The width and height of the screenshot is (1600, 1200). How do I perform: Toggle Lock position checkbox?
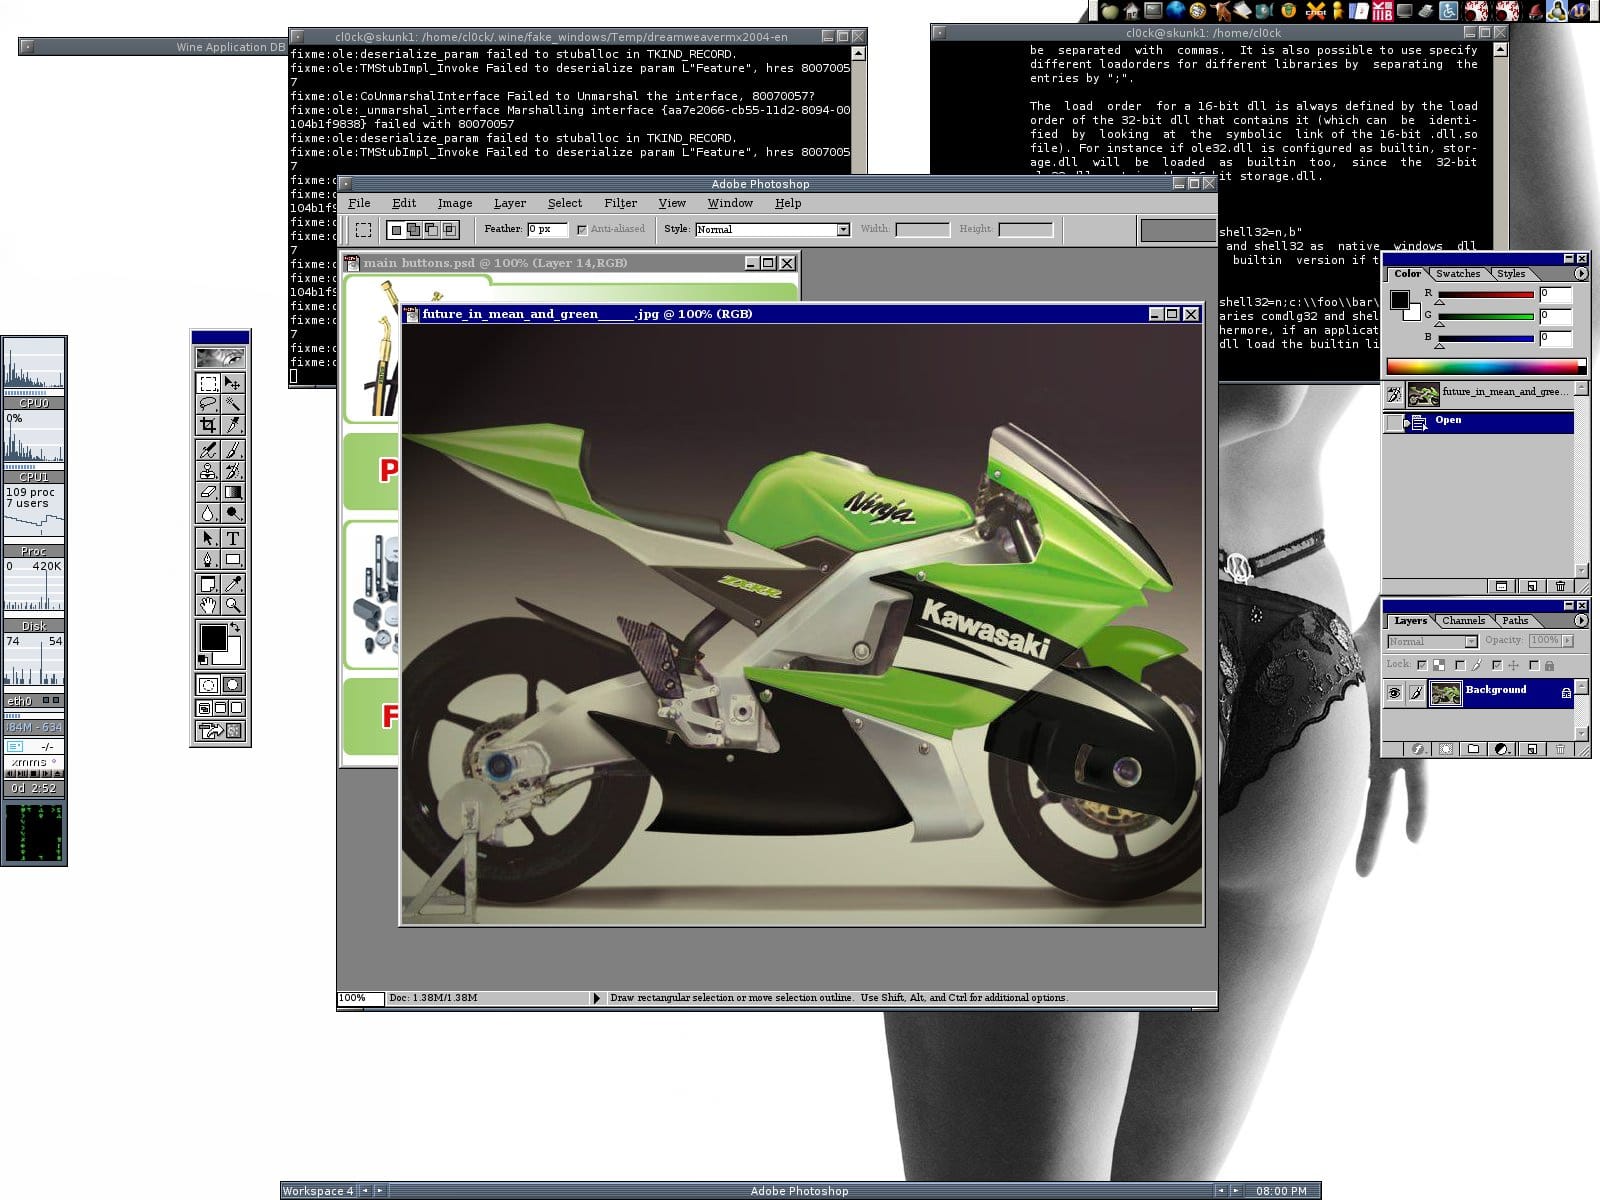(x=1497, y=665)
